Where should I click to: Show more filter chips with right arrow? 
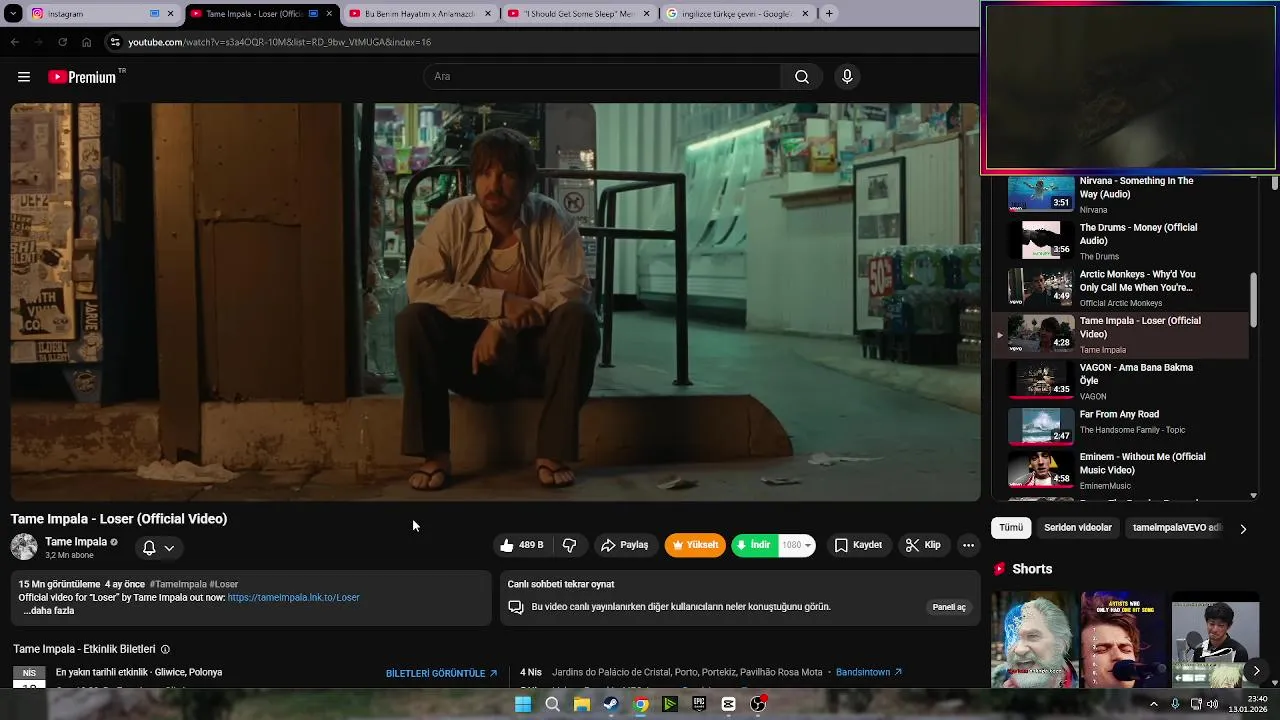(x=1243, y=529)
